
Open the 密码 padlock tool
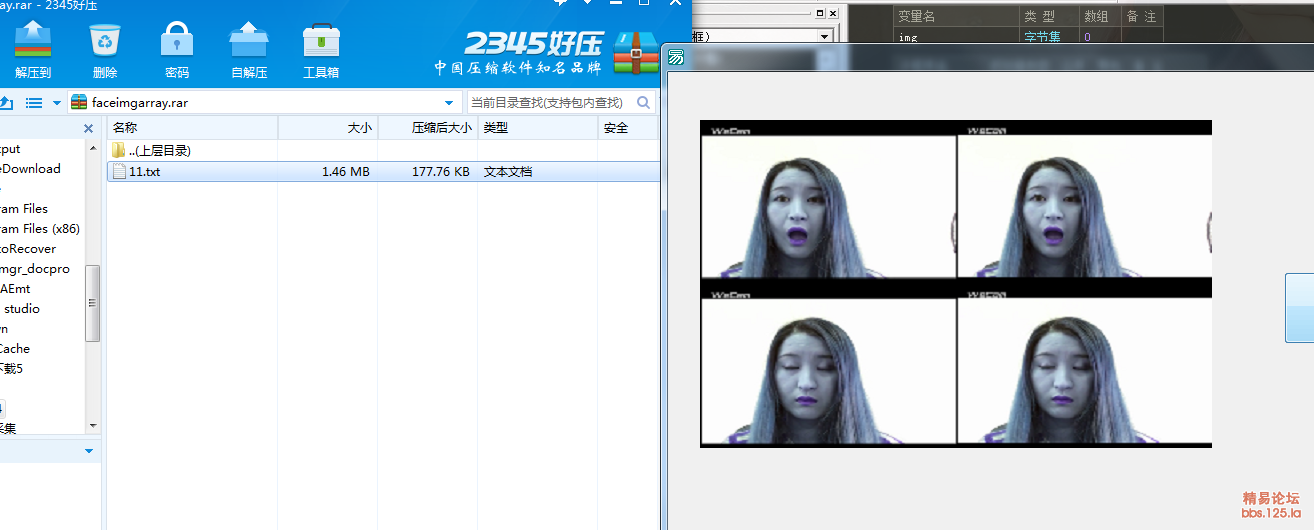click(x=177, y=41)
